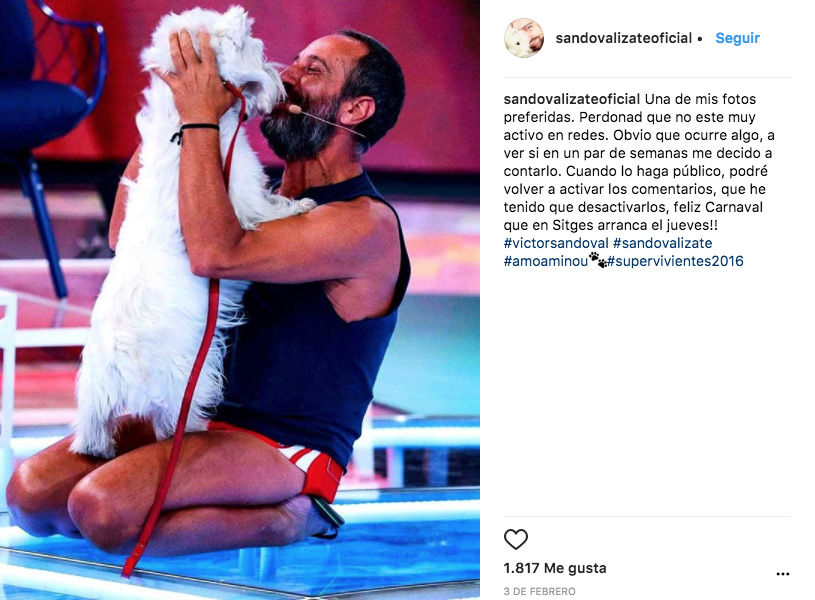Open the #amoaminou hashtag
Image resolution: width=815 pixels, height=600 pixels.
click(545, 261)
